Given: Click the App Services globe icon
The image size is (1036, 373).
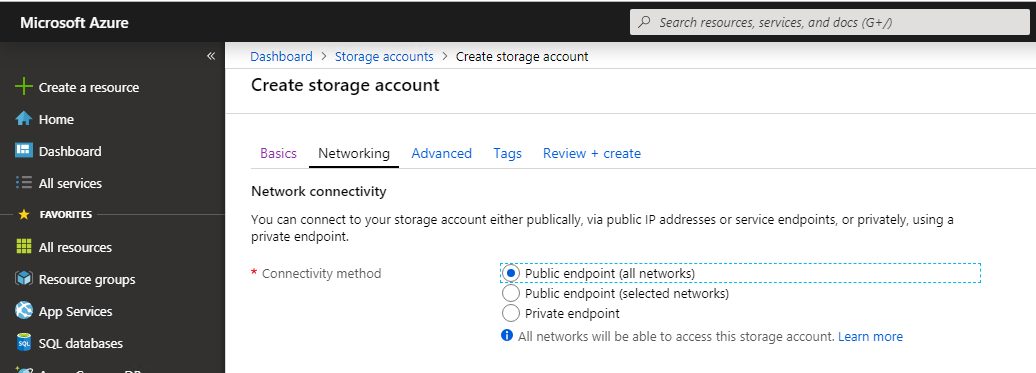Looking at the screenshot, I should pyautogui.click(x=23, y=311).
